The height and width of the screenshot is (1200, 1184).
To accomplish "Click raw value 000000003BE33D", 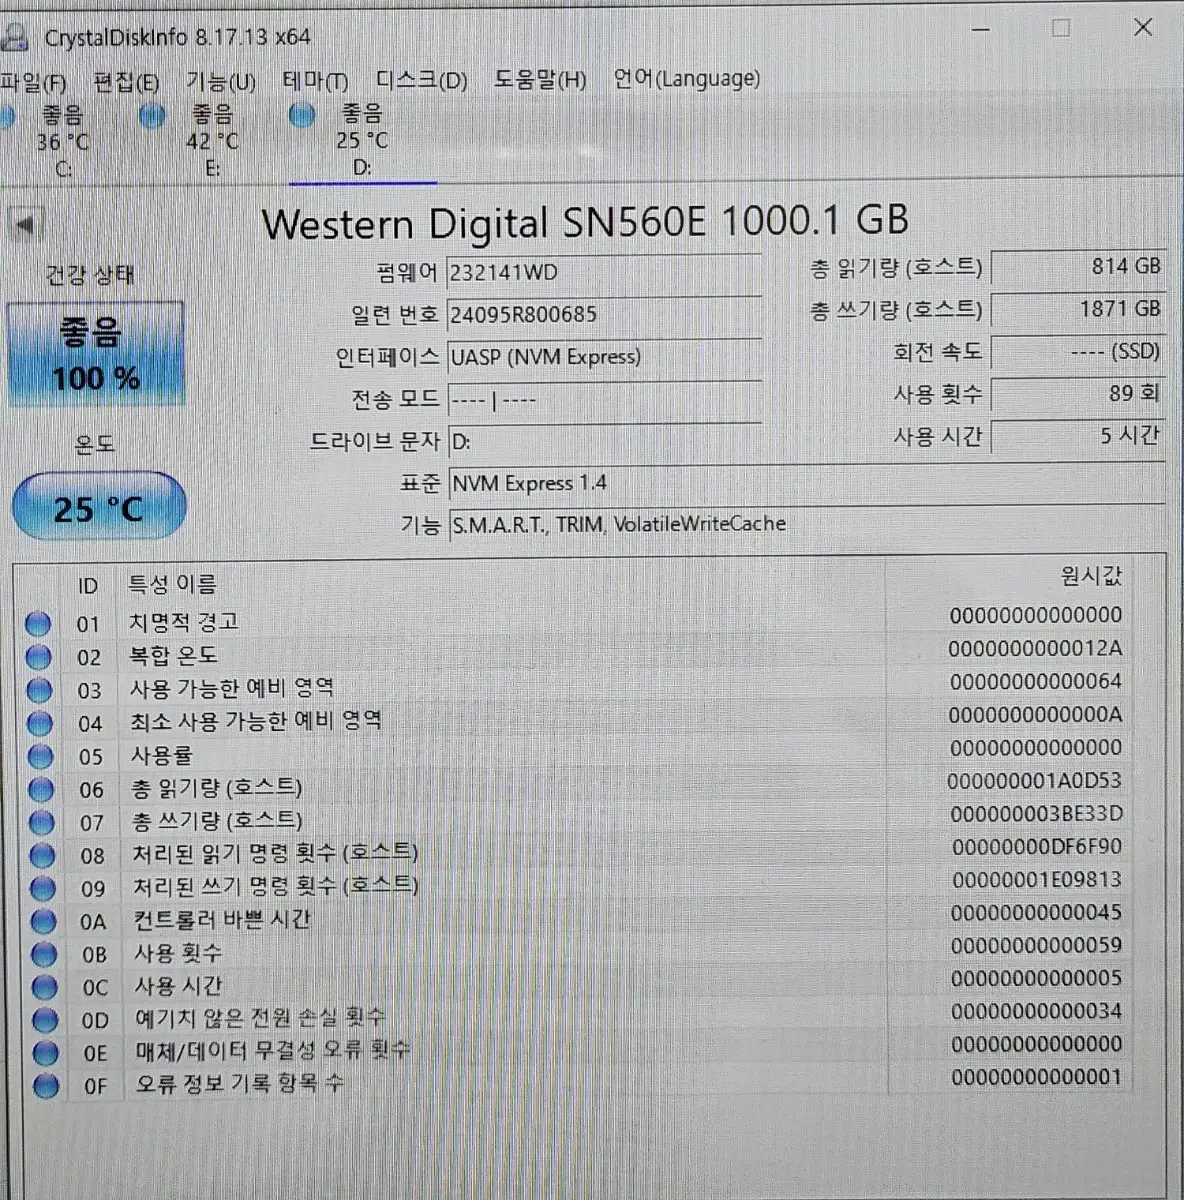I will pyautogui.click(x=1035, y=813).
